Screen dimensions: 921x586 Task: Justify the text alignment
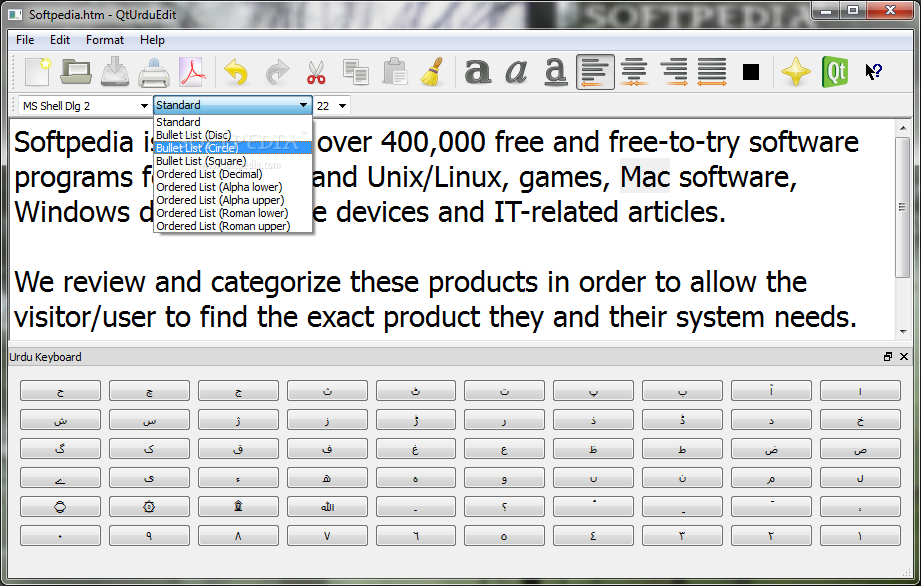712,72
